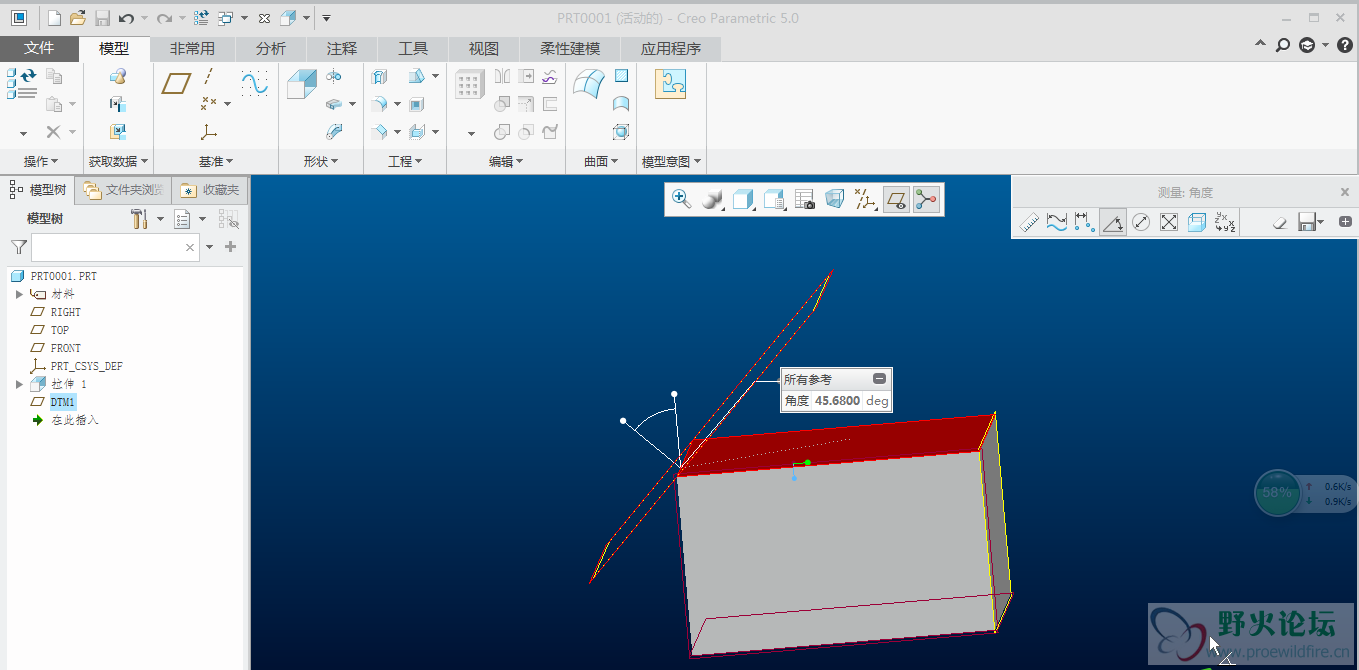1359x670 pixels.
Task: Open the 获取数据 group dropdown
Action: (118, 161)
